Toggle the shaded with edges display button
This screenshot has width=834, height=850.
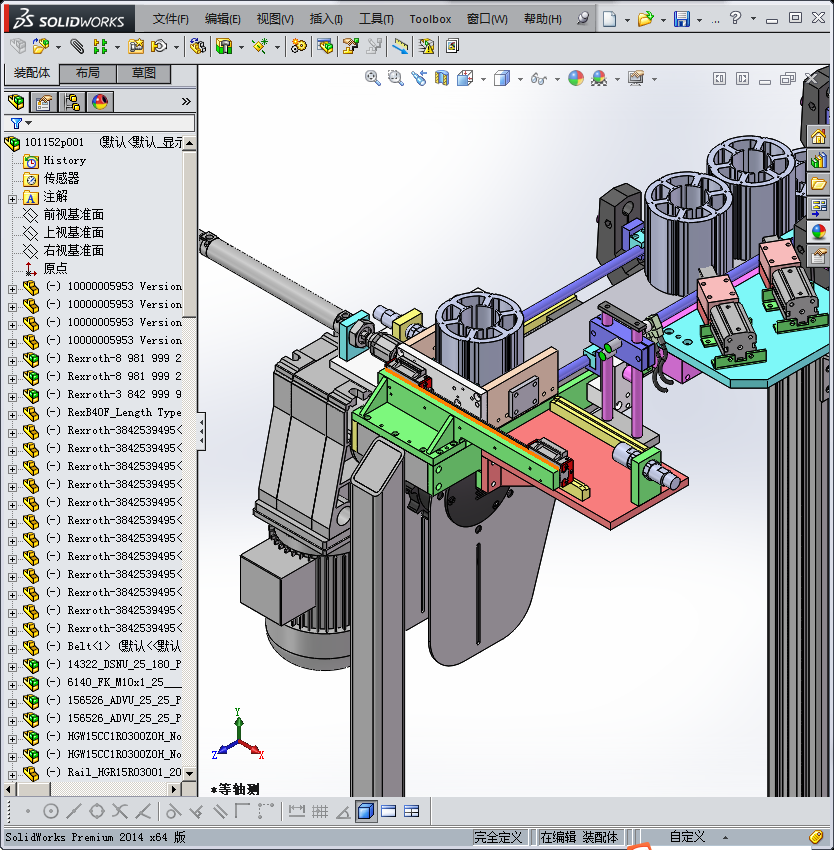coord(366,811)
